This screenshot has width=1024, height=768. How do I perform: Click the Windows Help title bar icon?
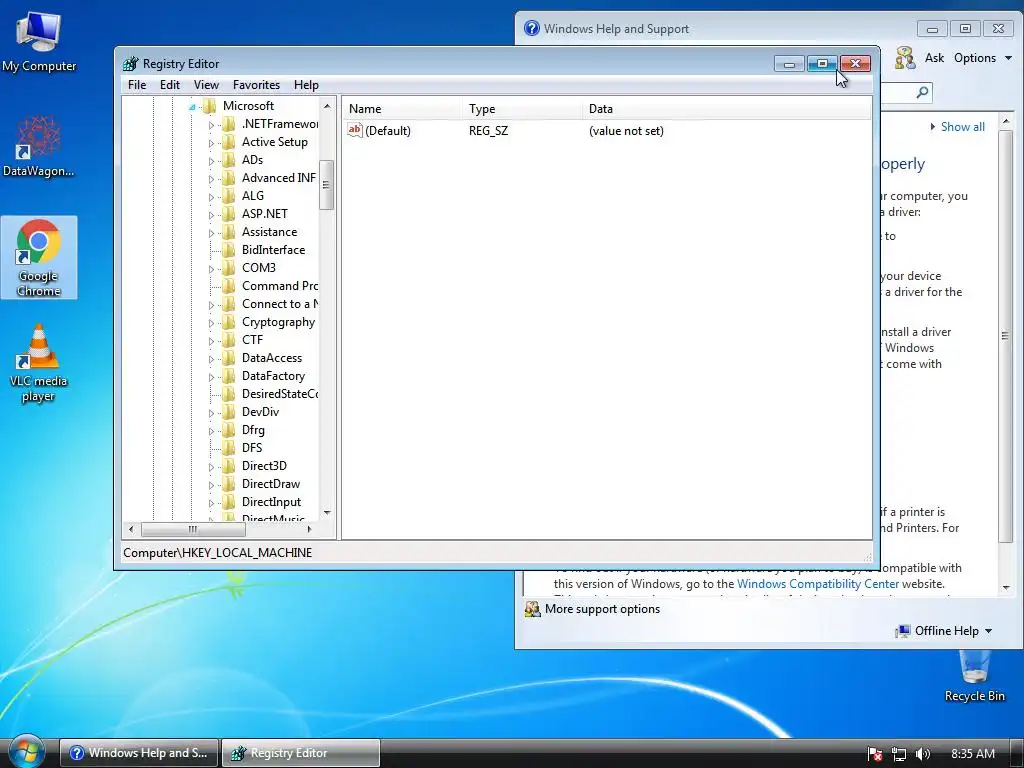pos(532,28)
